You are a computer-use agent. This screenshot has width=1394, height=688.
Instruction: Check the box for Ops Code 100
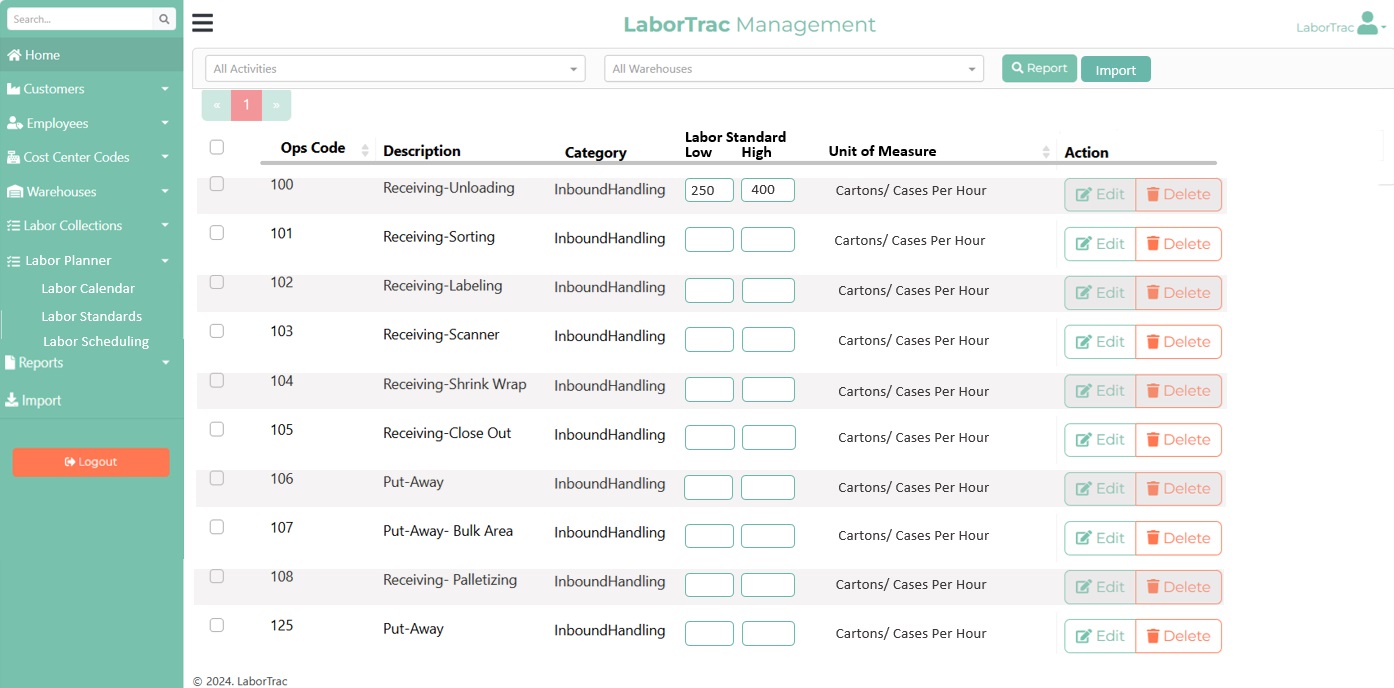click(x=217, y=184)
